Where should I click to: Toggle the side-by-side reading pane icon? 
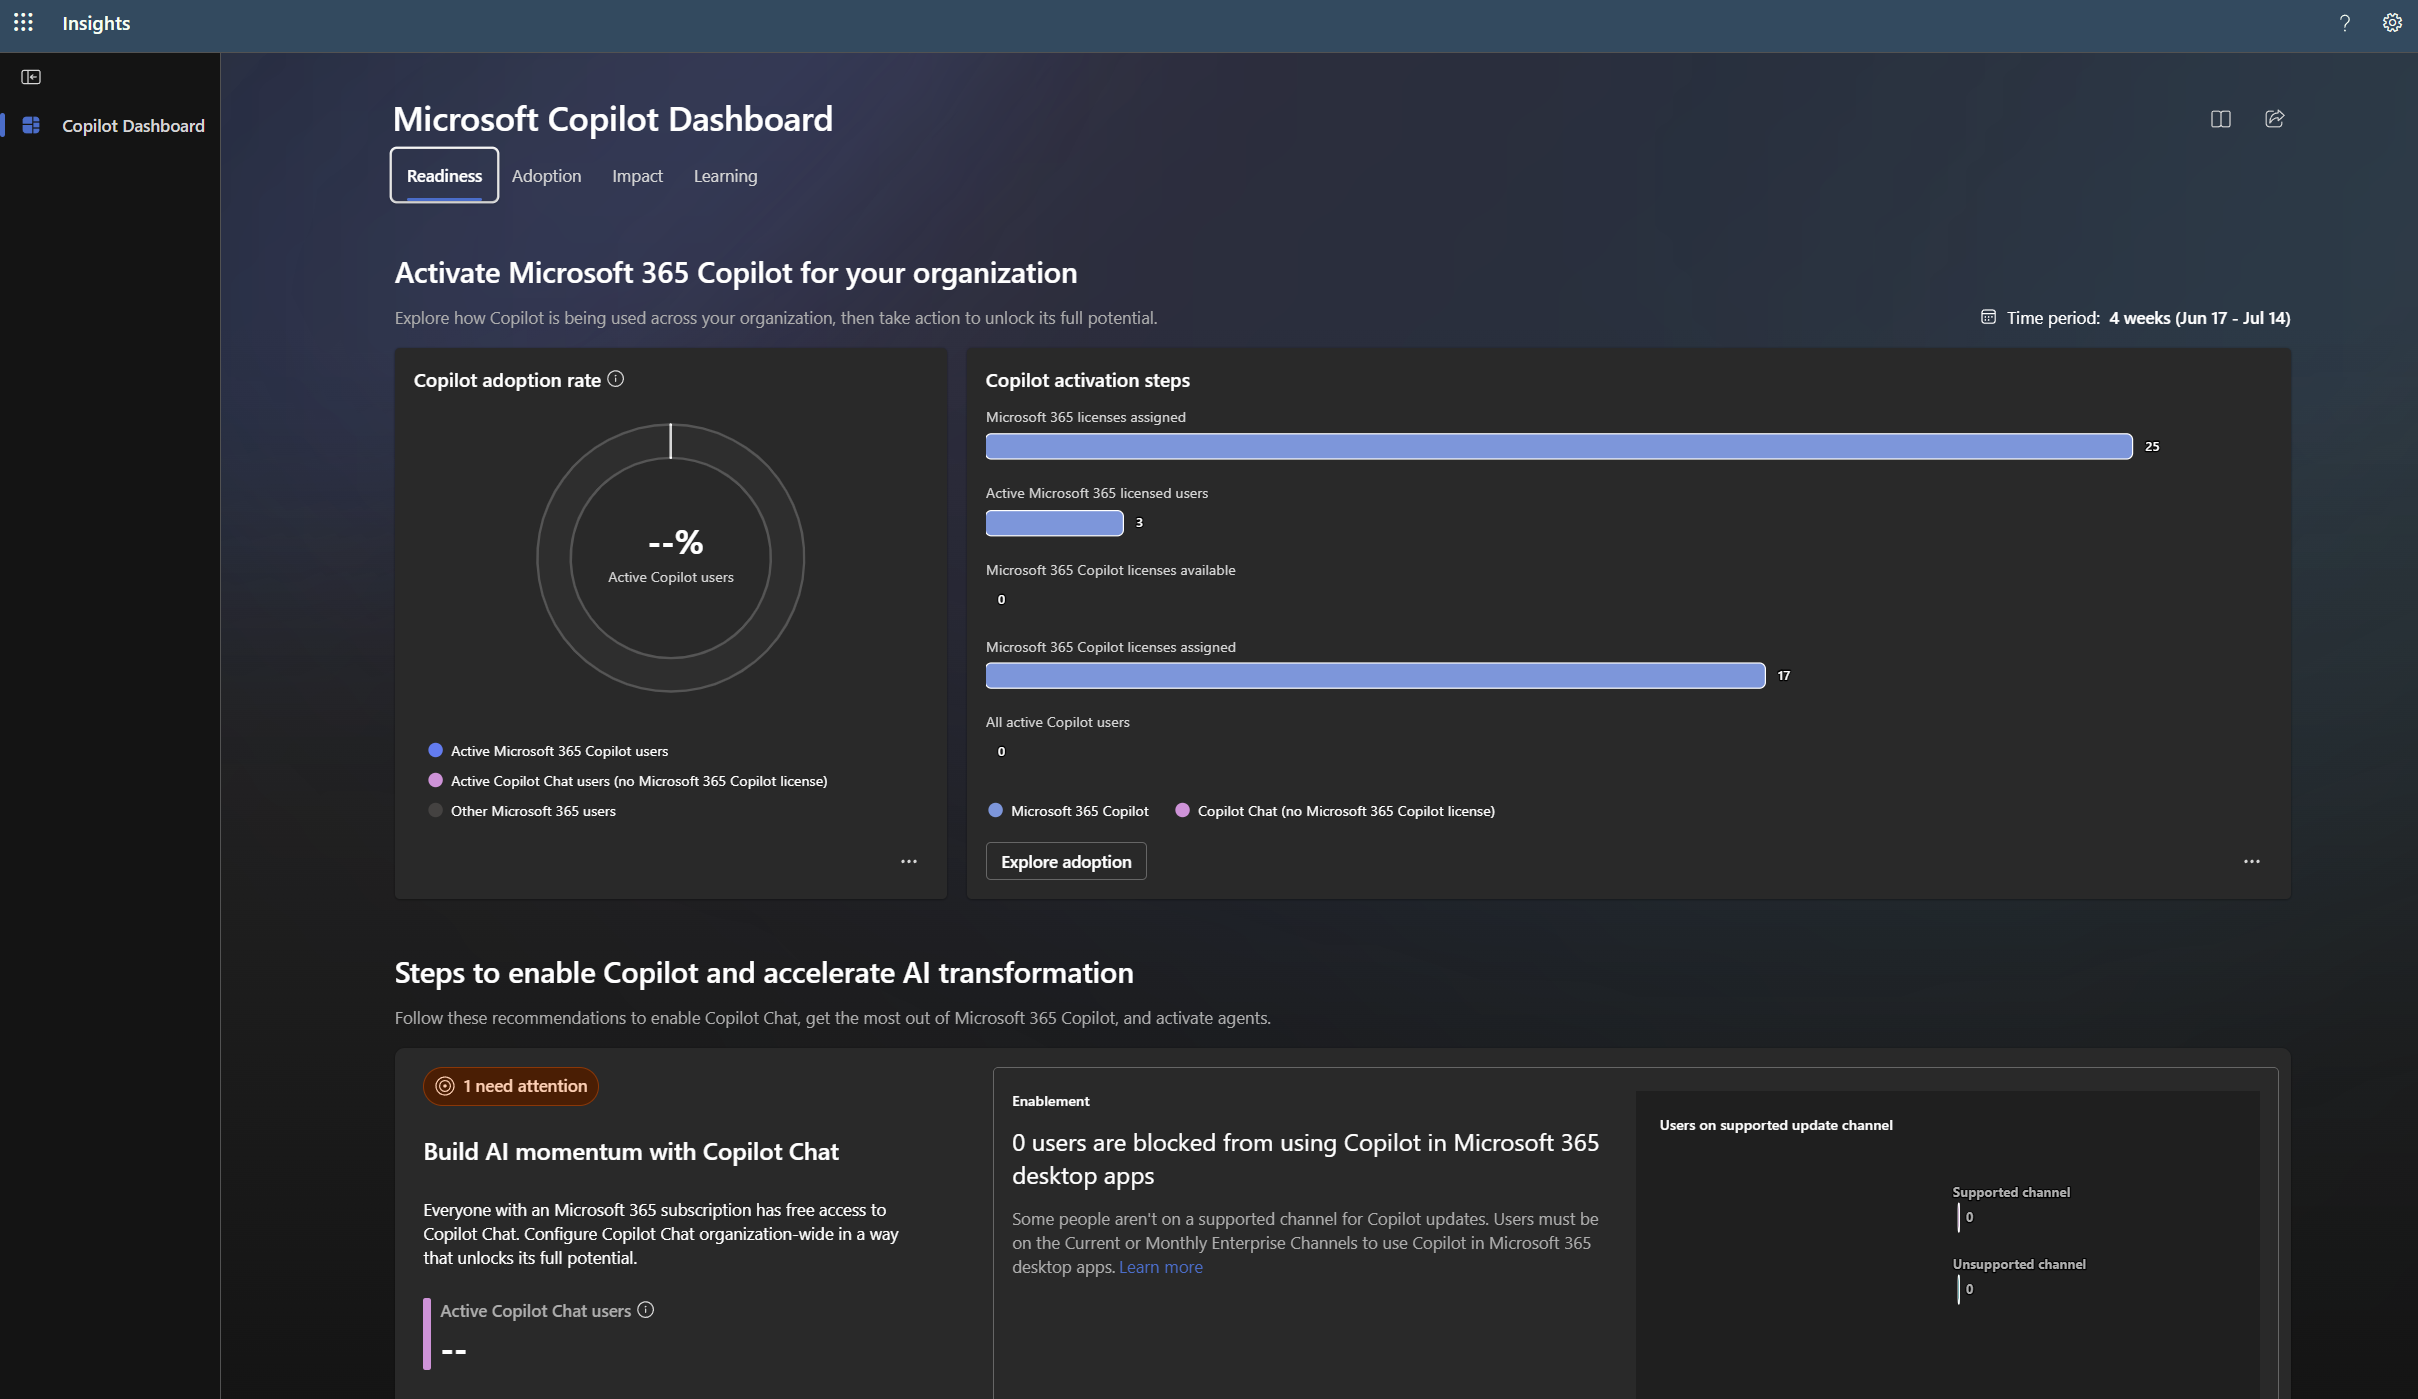[2220, 119]
